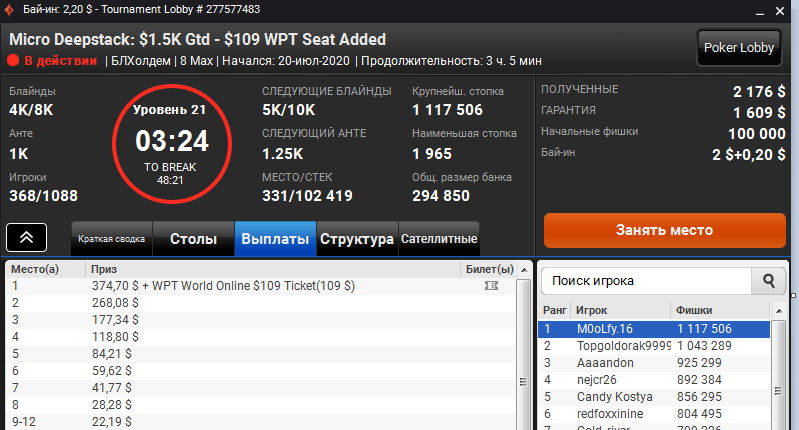Open the Столы tab

194,238
